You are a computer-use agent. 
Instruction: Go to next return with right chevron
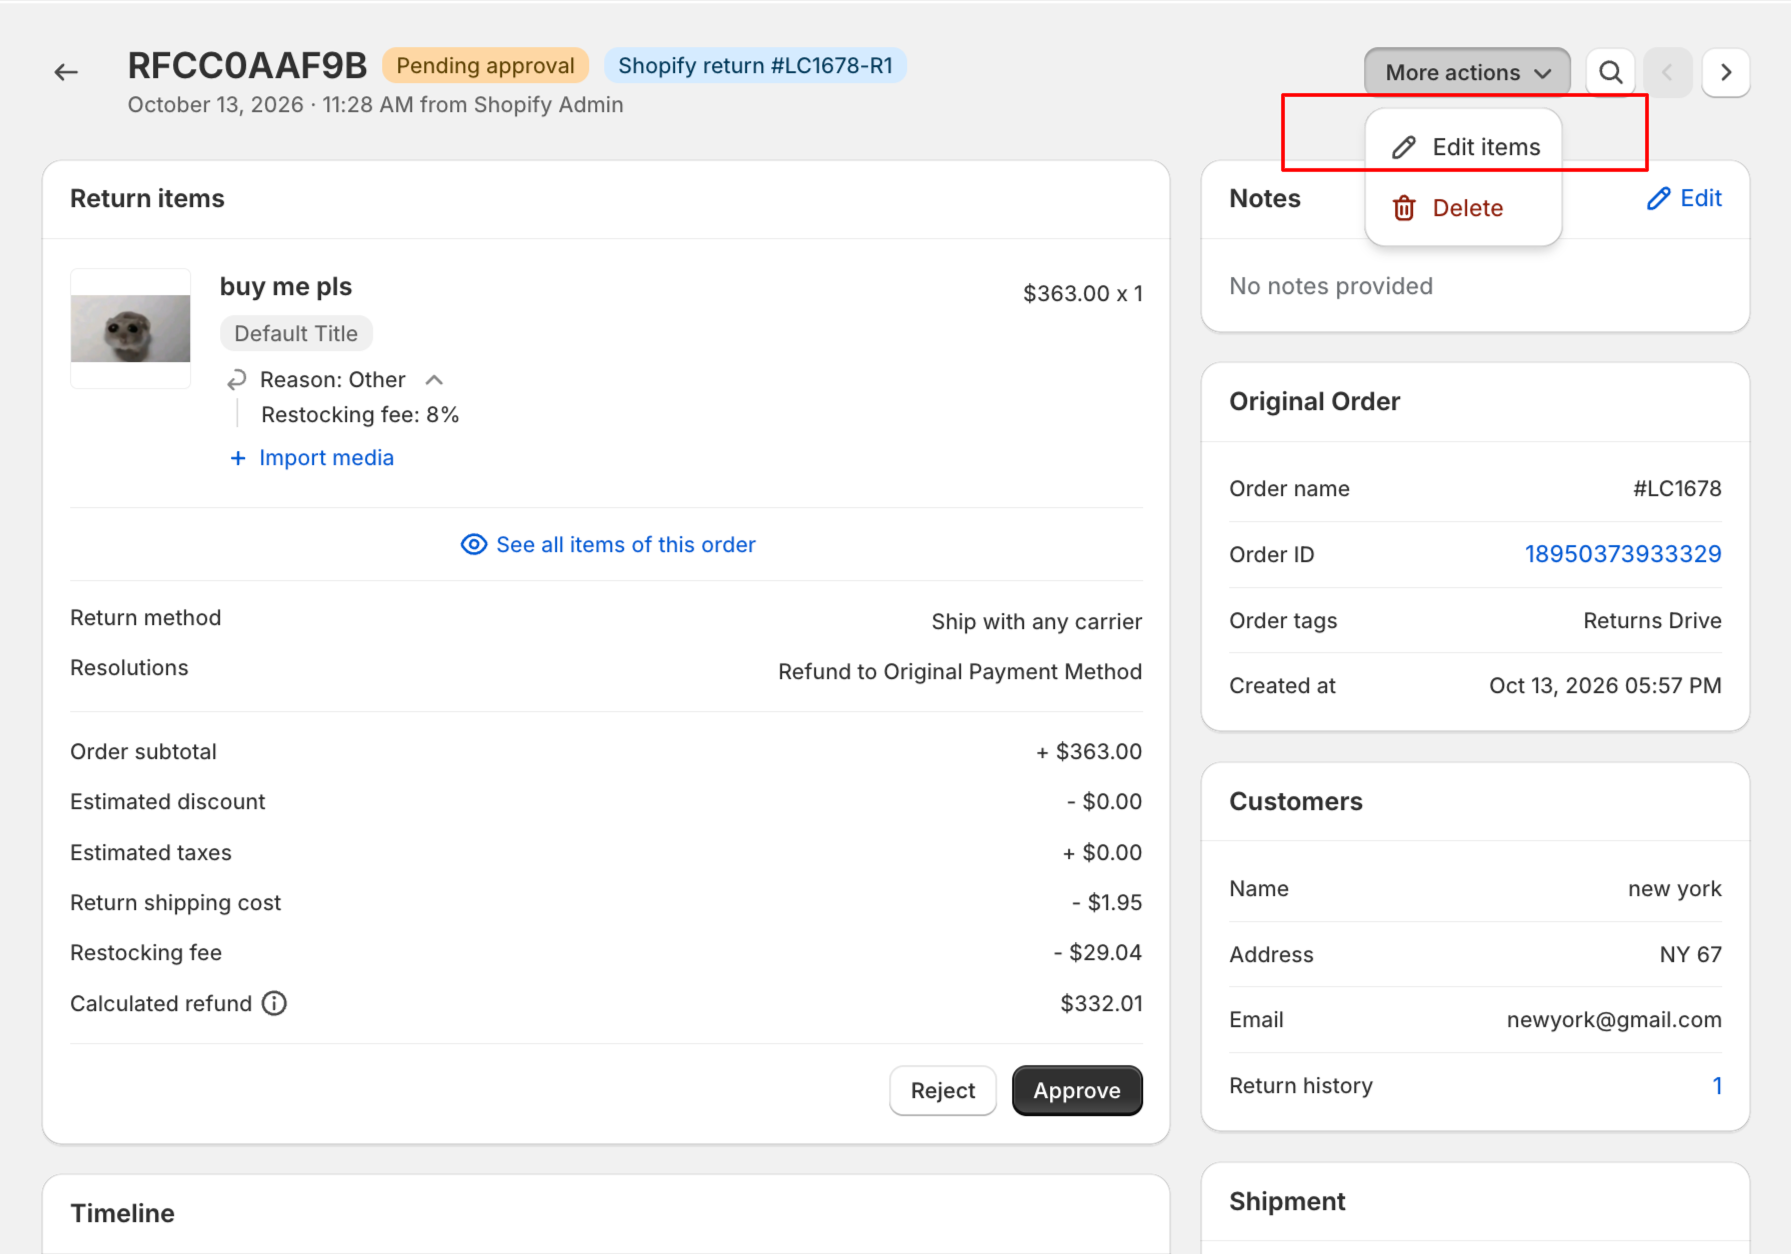tap(1726, 72)
